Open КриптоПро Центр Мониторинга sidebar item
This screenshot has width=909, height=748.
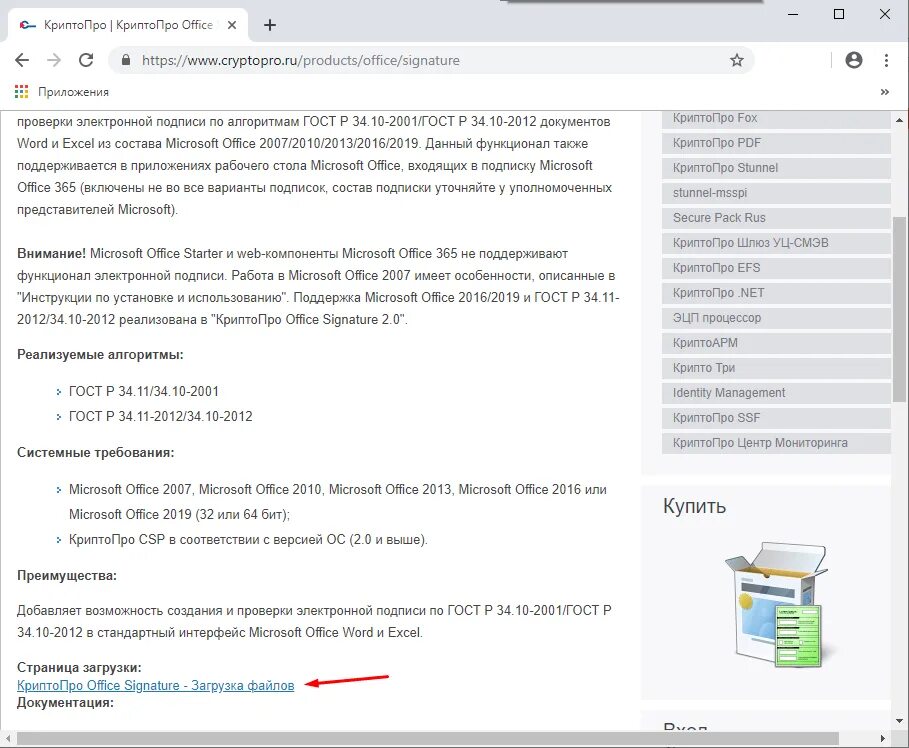(776, 443)
